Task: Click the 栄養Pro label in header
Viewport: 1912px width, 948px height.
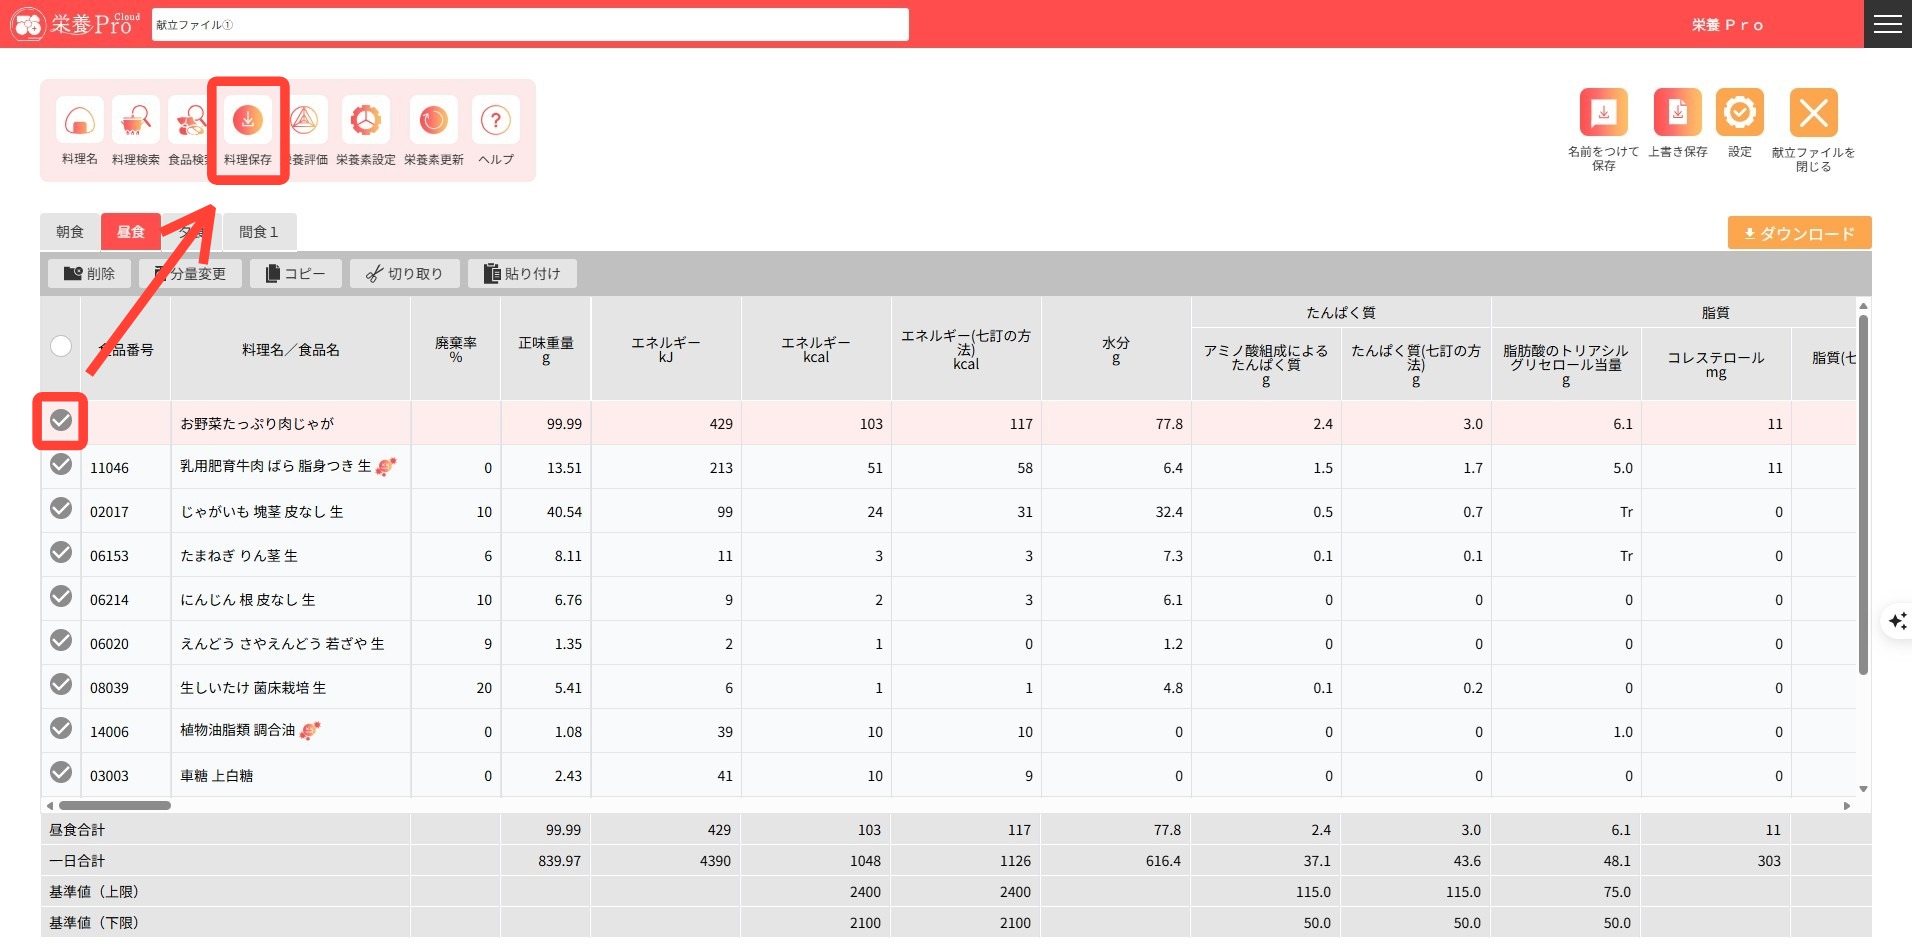Action: pyautogui.click(x=1728, y=25)
